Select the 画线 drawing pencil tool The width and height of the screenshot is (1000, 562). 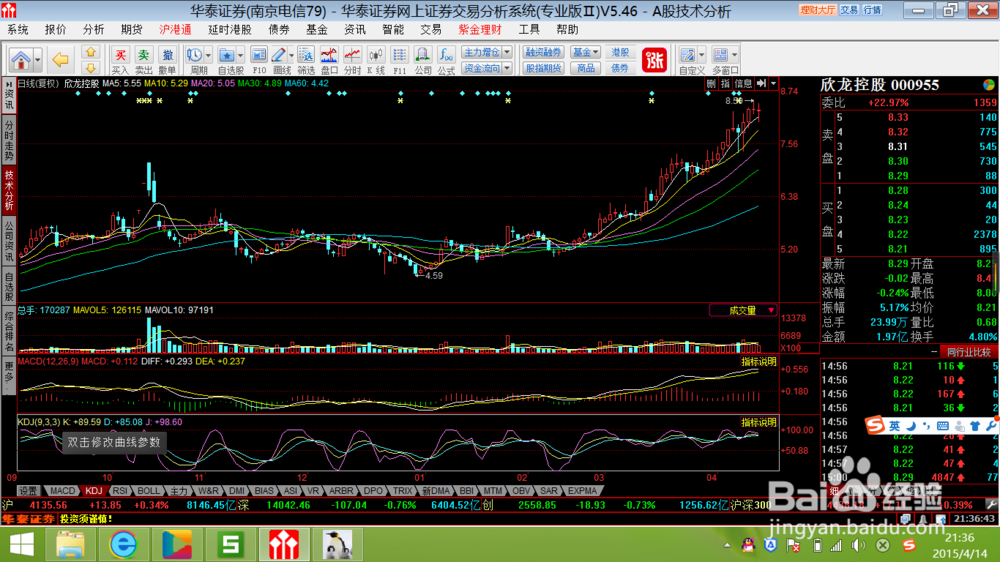coord(279,55)
